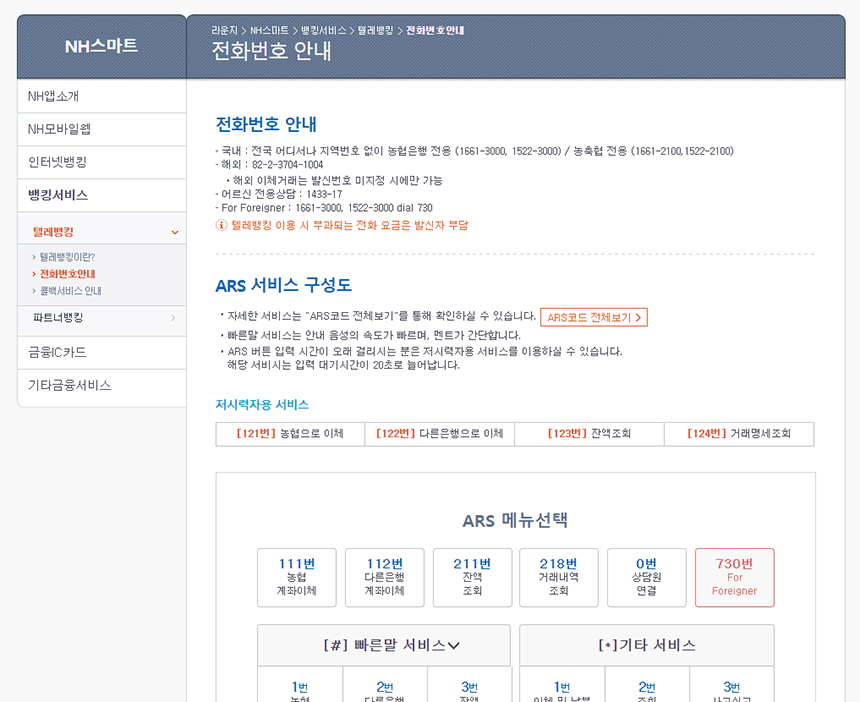This screenshot has height=702, width=860.
Task: Open the NH앱소개 sidebar menu
Action: (102, 97)
